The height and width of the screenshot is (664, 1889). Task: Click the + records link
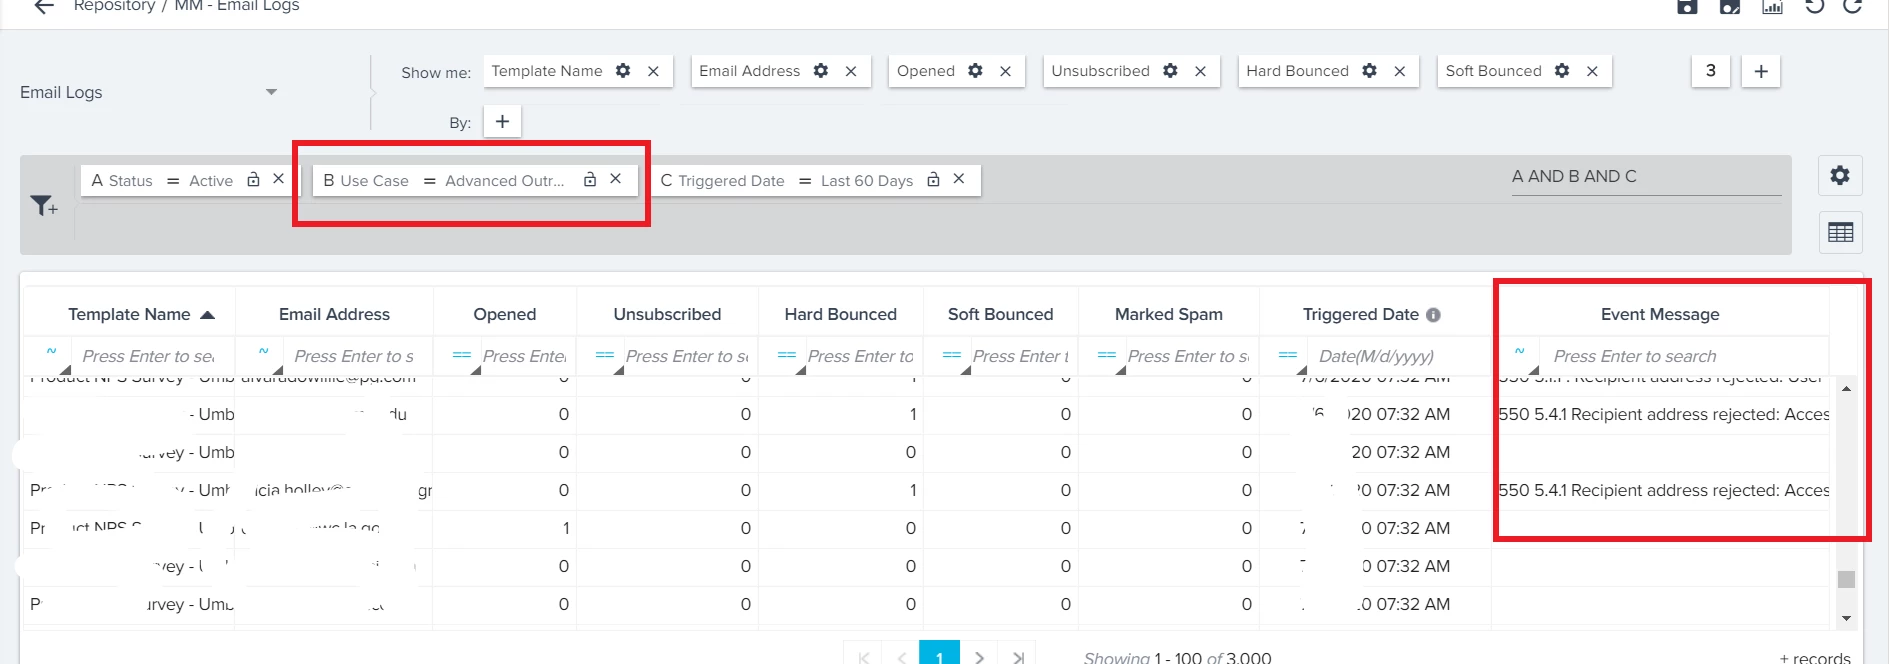(1815, 657)
